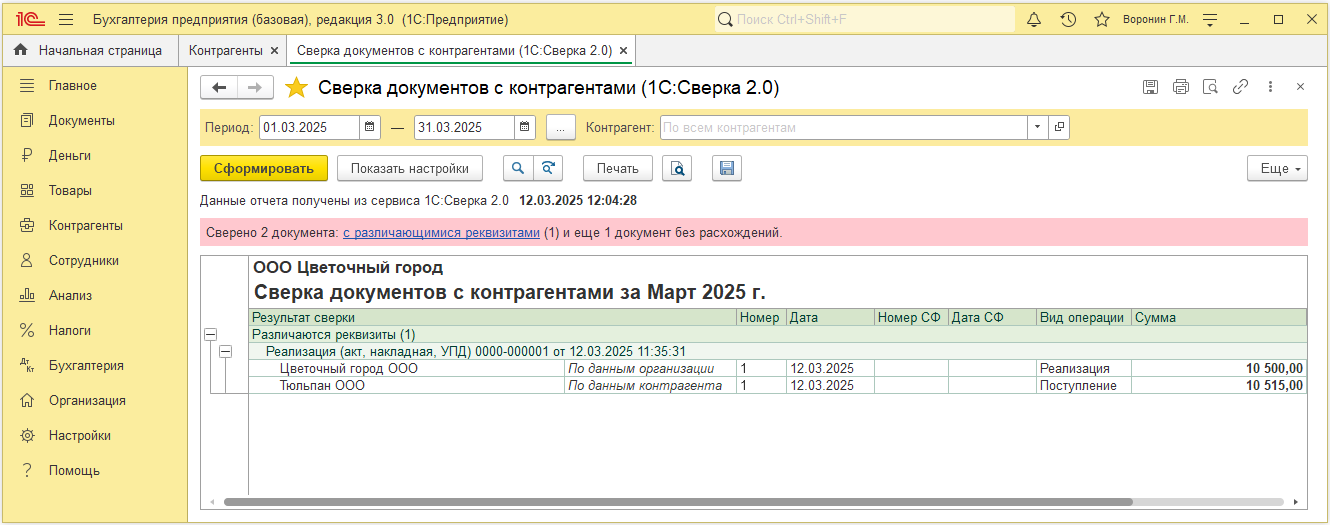Screen dimensions: 1330x525
Task: Click the save floppy icon in header
Action: point(1150,87)
